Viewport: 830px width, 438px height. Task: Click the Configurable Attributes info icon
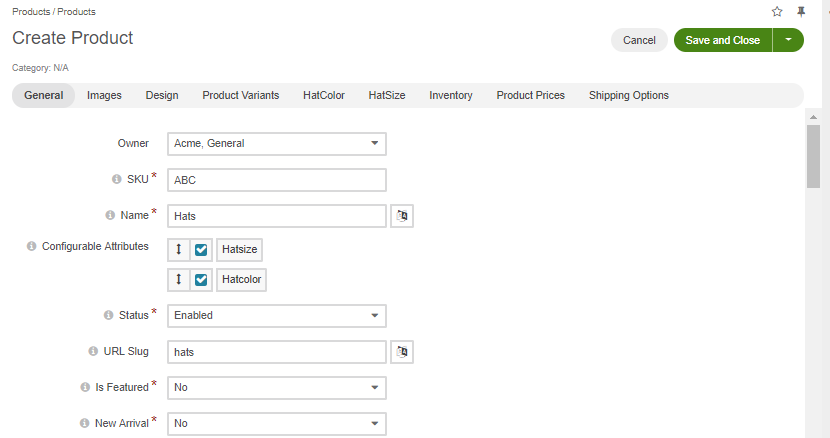point(31,246)
